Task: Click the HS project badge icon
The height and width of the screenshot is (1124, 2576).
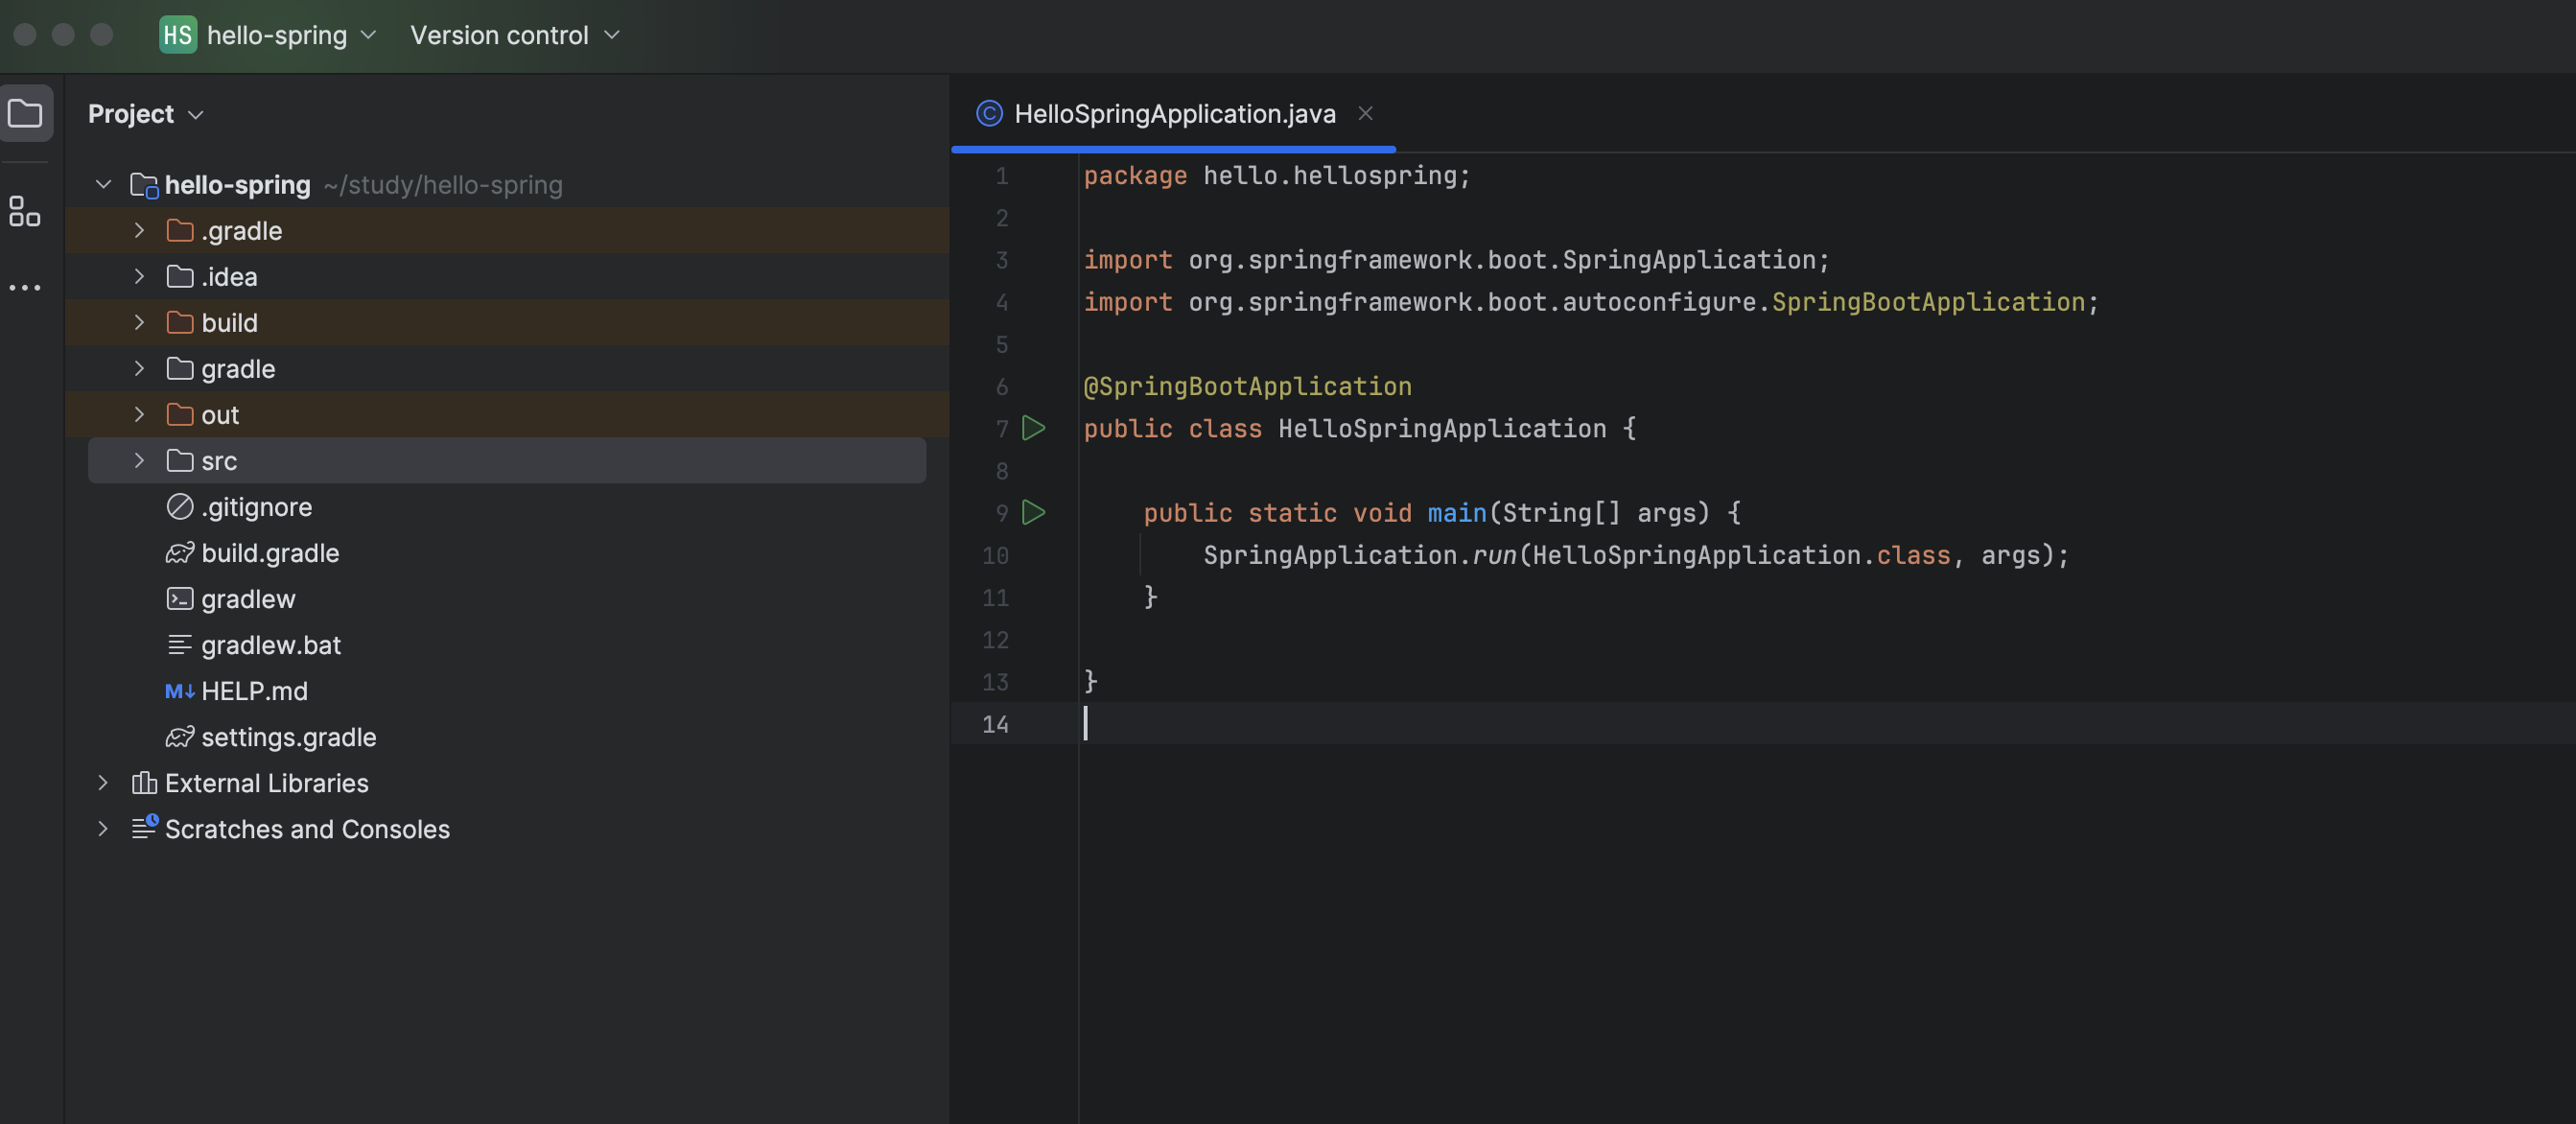Action: [177, 35]
